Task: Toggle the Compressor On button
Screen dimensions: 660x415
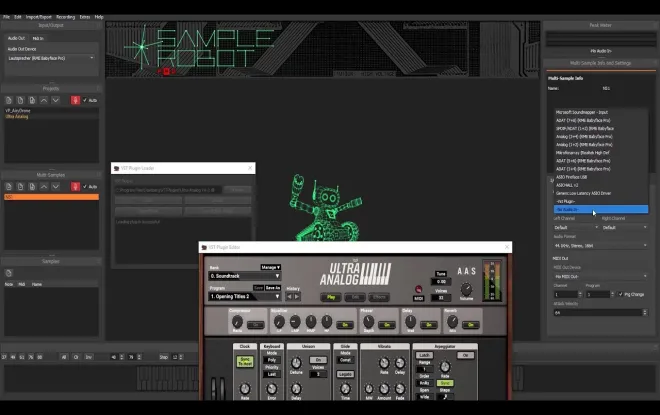Action: click(255, 325)
